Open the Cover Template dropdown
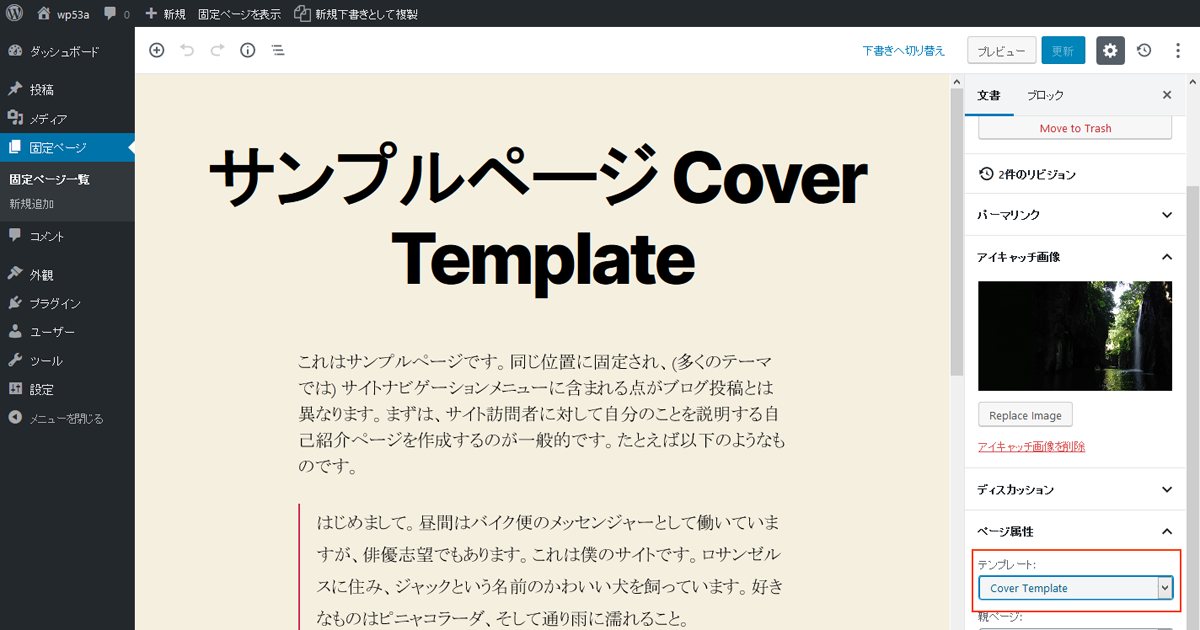 pyautogui.click(x=1076, y=588)
